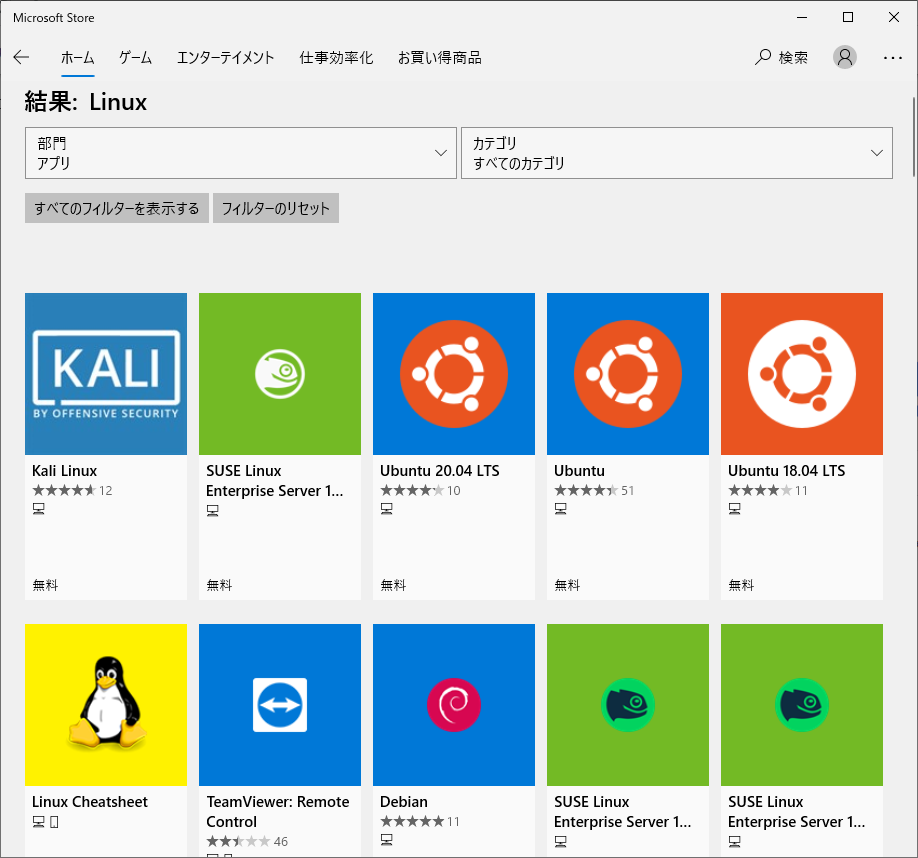Click the すべてのフィルターを表示する button
This screenshot has width=918, height=858.
(x=117, y=208)
